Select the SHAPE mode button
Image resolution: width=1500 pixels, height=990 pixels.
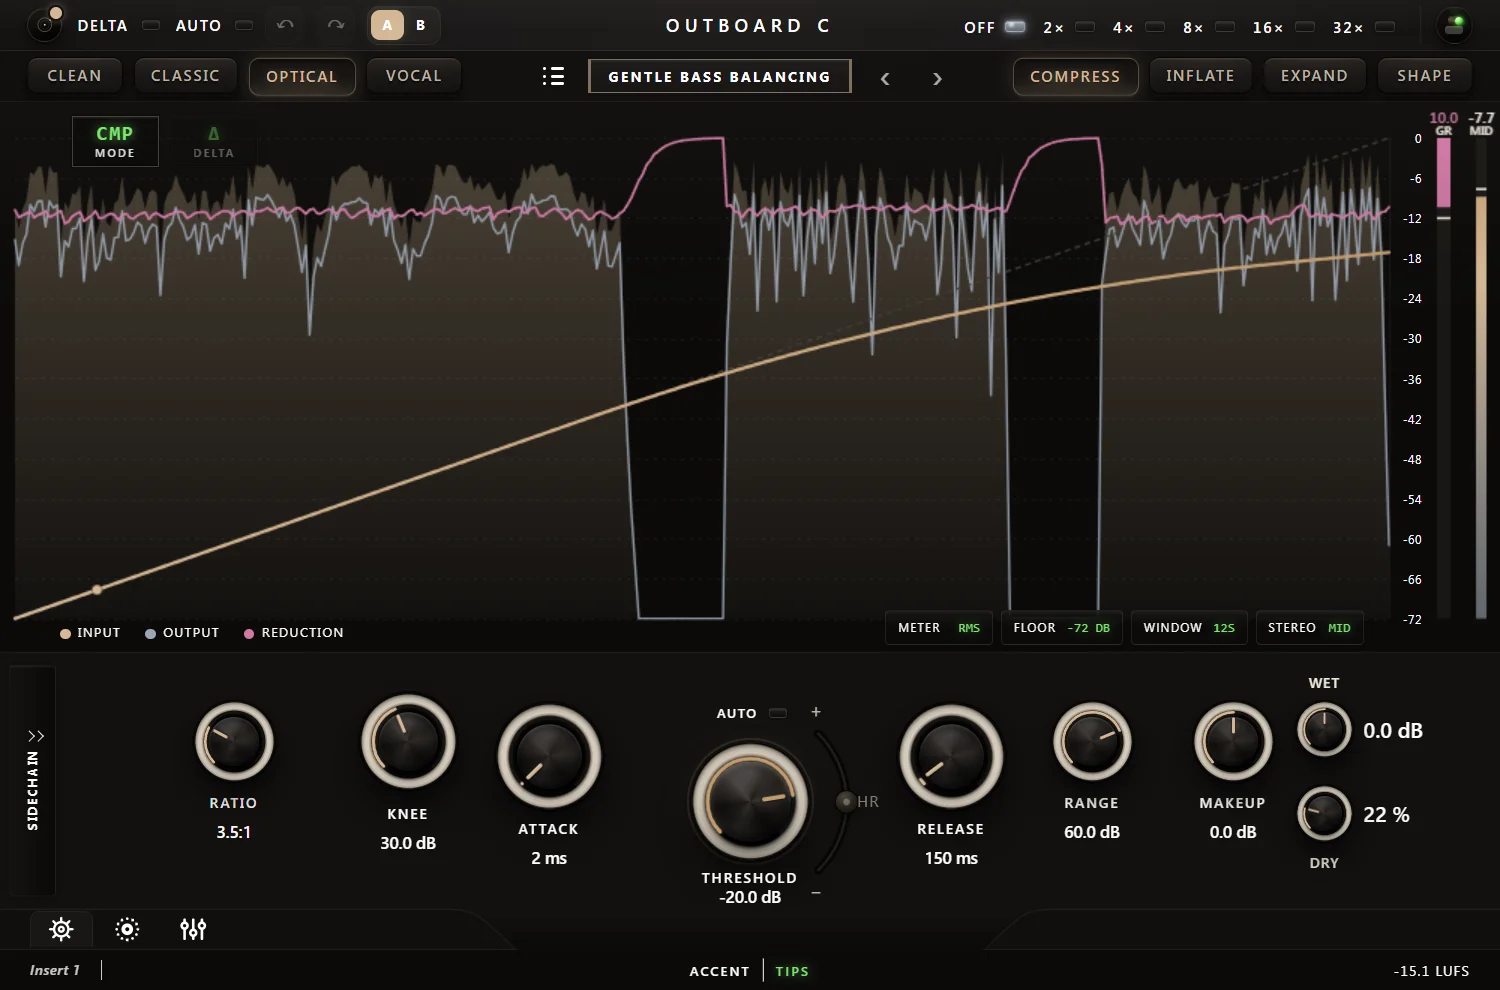pyautogui.click(x=1424, y=76)
